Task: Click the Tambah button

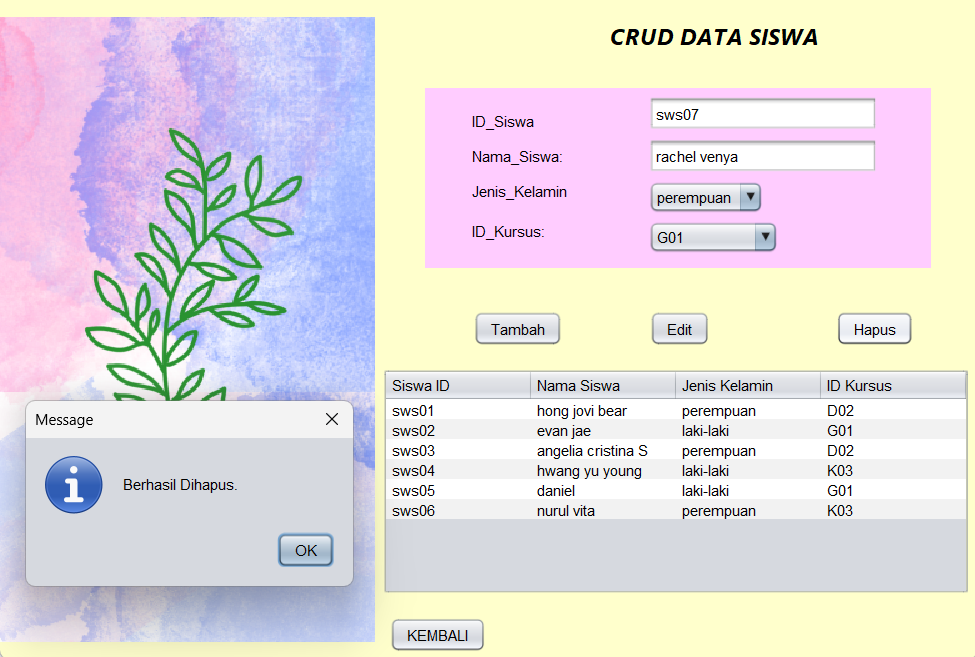Action: click(517, 328)
